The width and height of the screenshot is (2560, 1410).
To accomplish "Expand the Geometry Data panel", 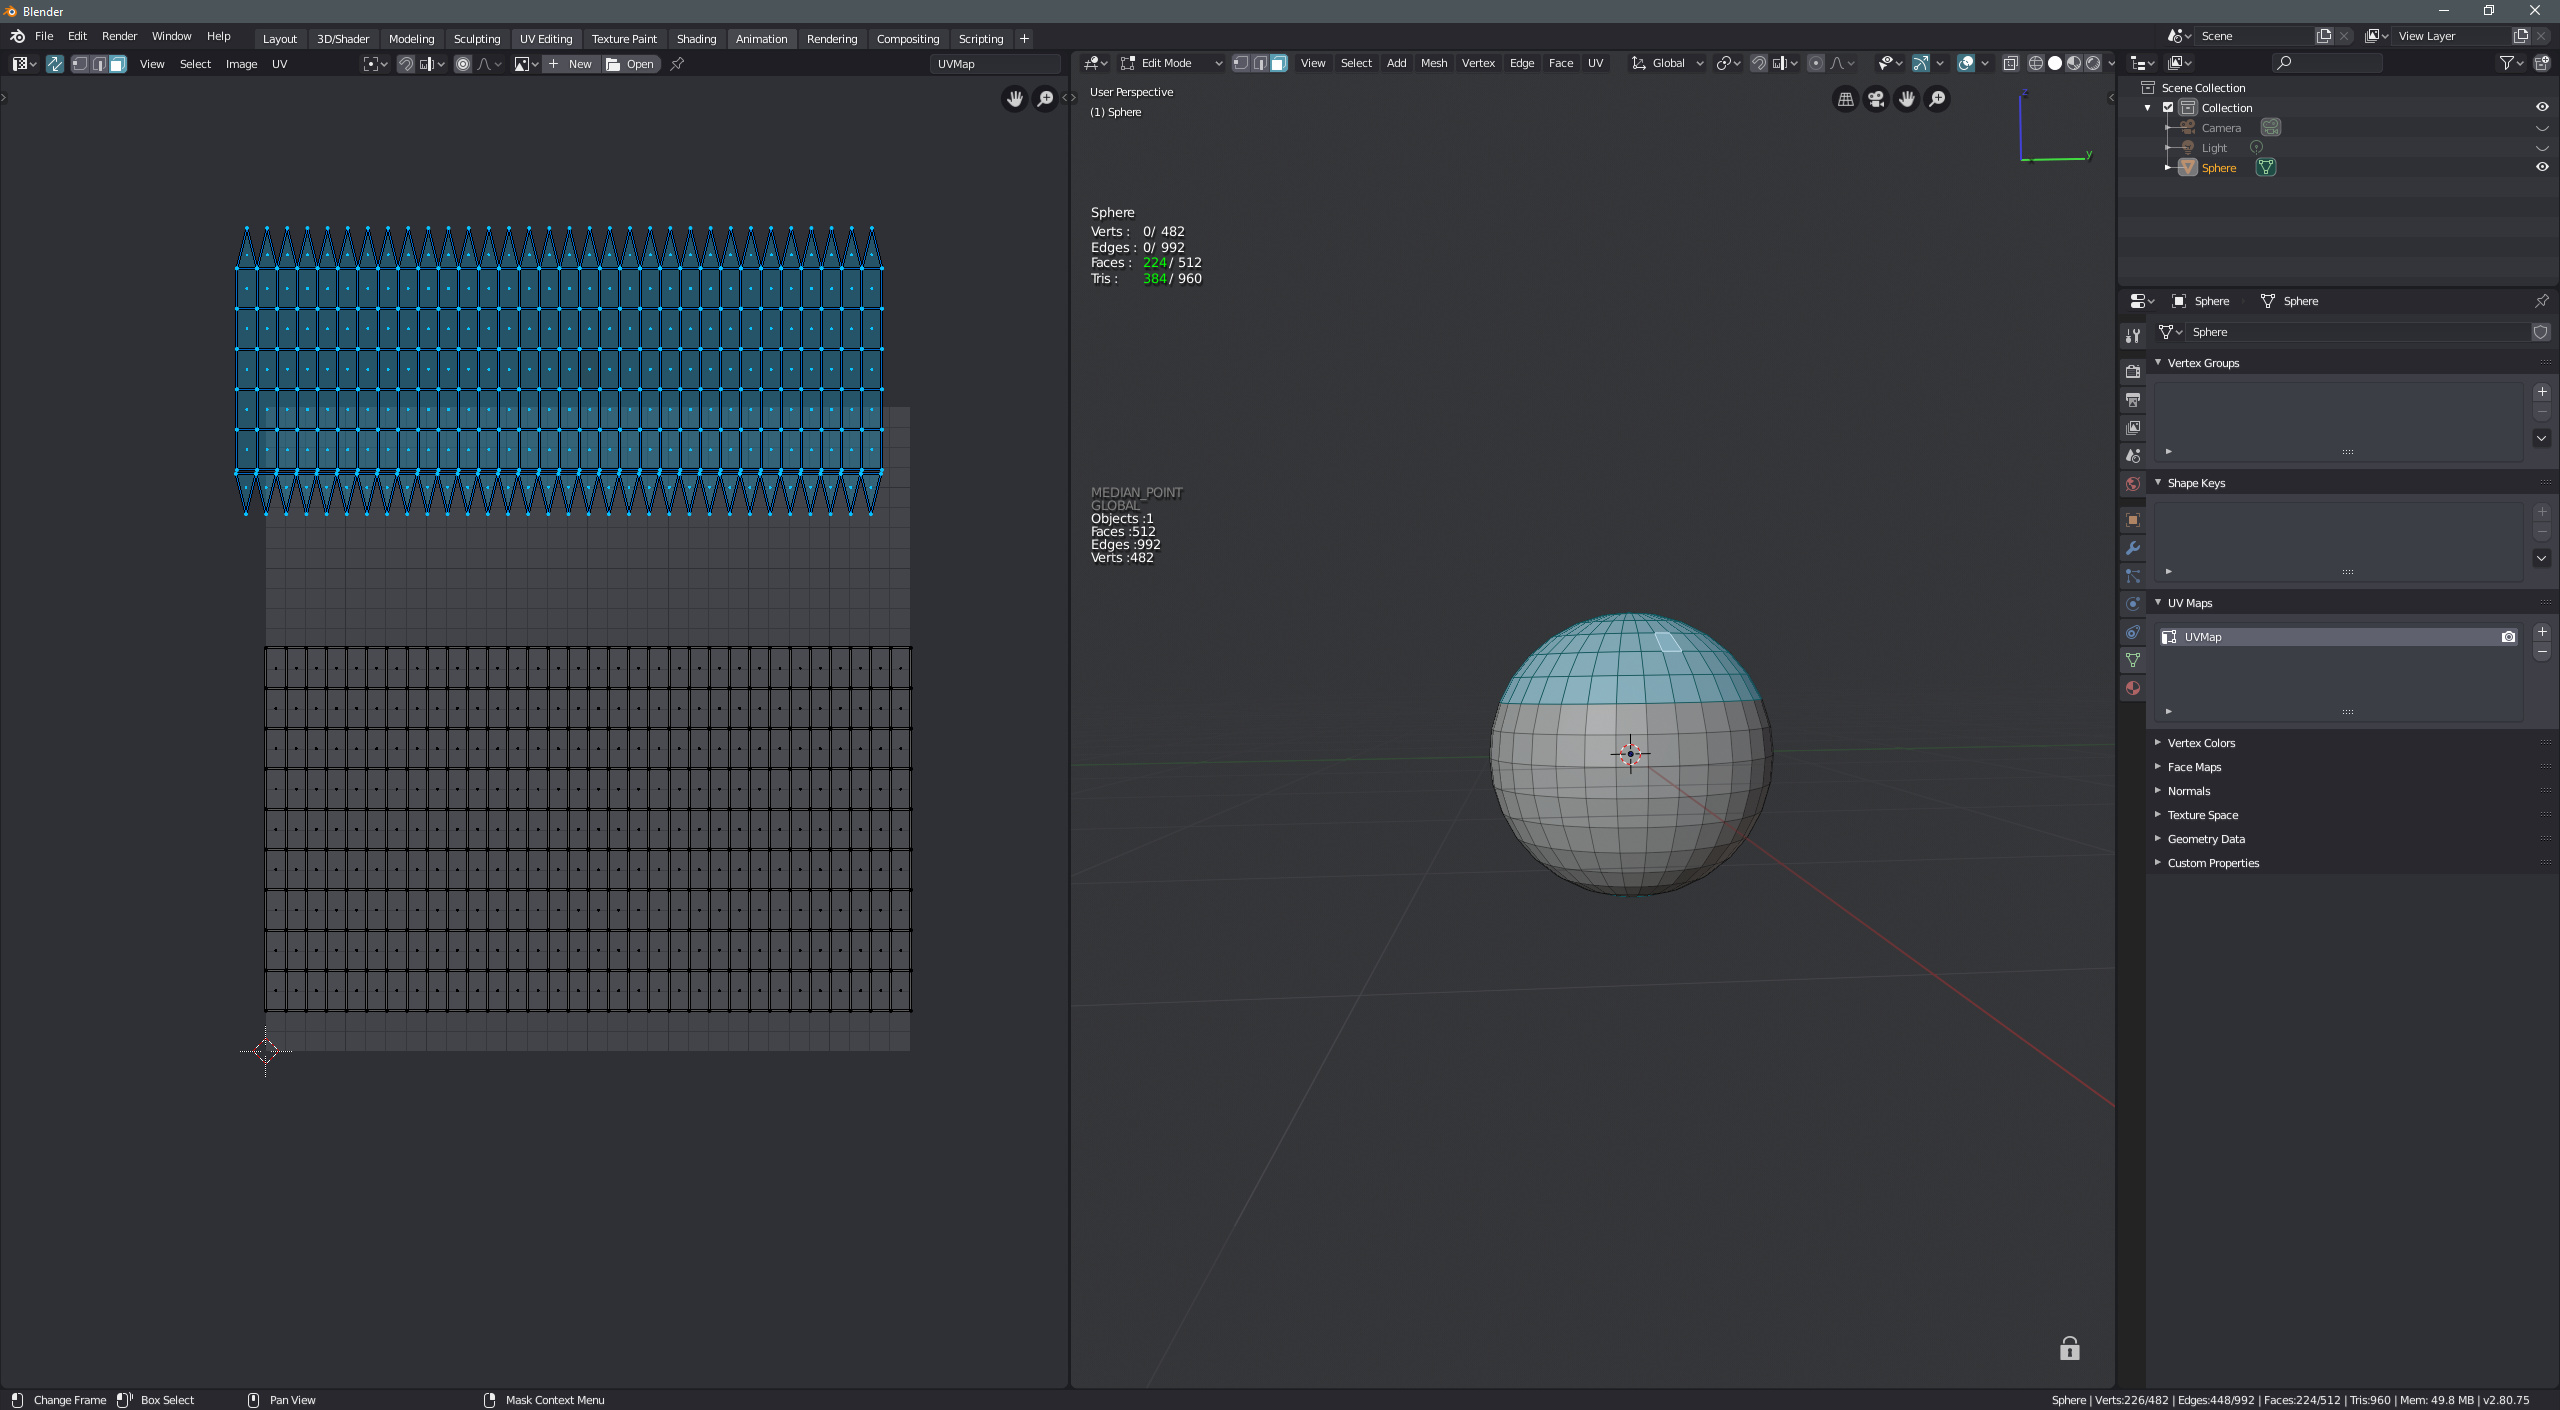I will [2158, 839].
